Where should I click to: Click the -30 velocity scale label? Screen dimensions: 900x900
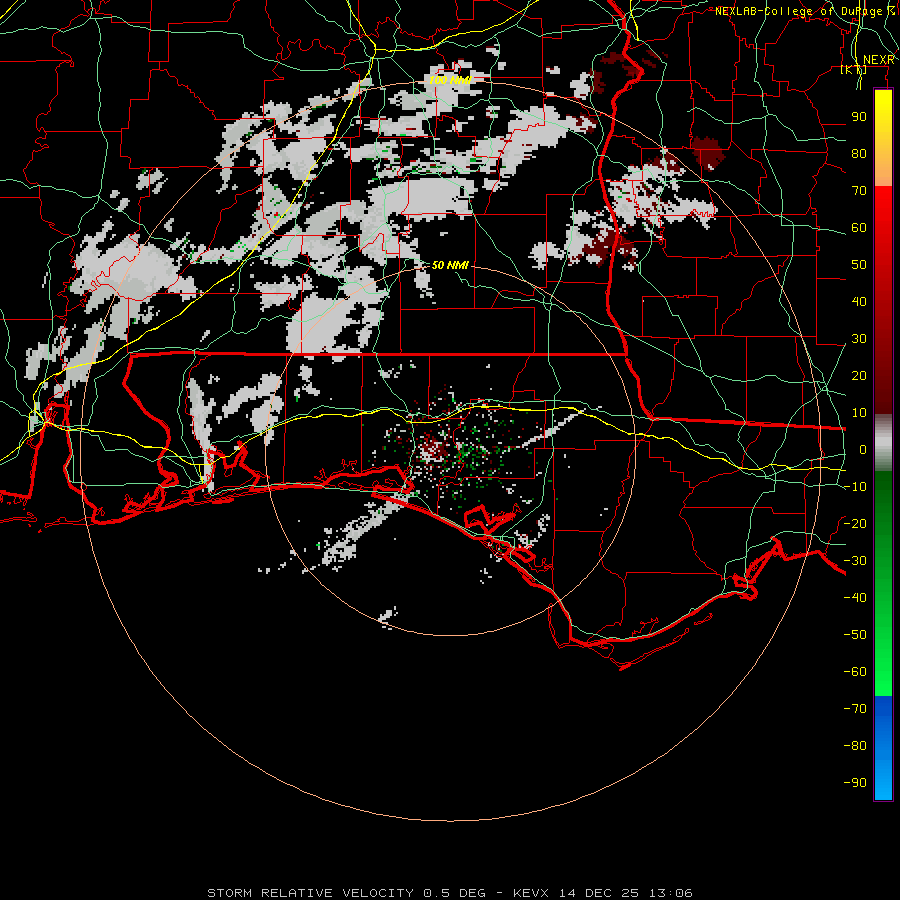[x=855, y=561]
